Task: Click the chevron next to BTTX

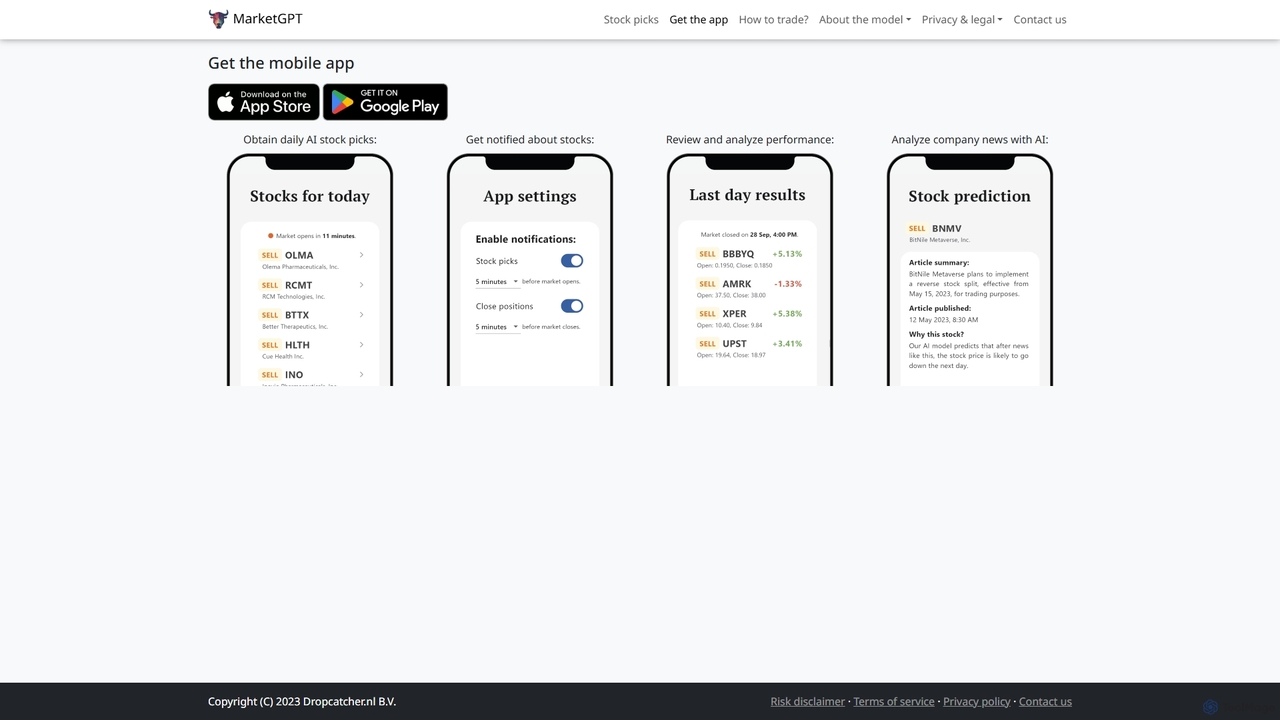Action: tap(361, 315)
